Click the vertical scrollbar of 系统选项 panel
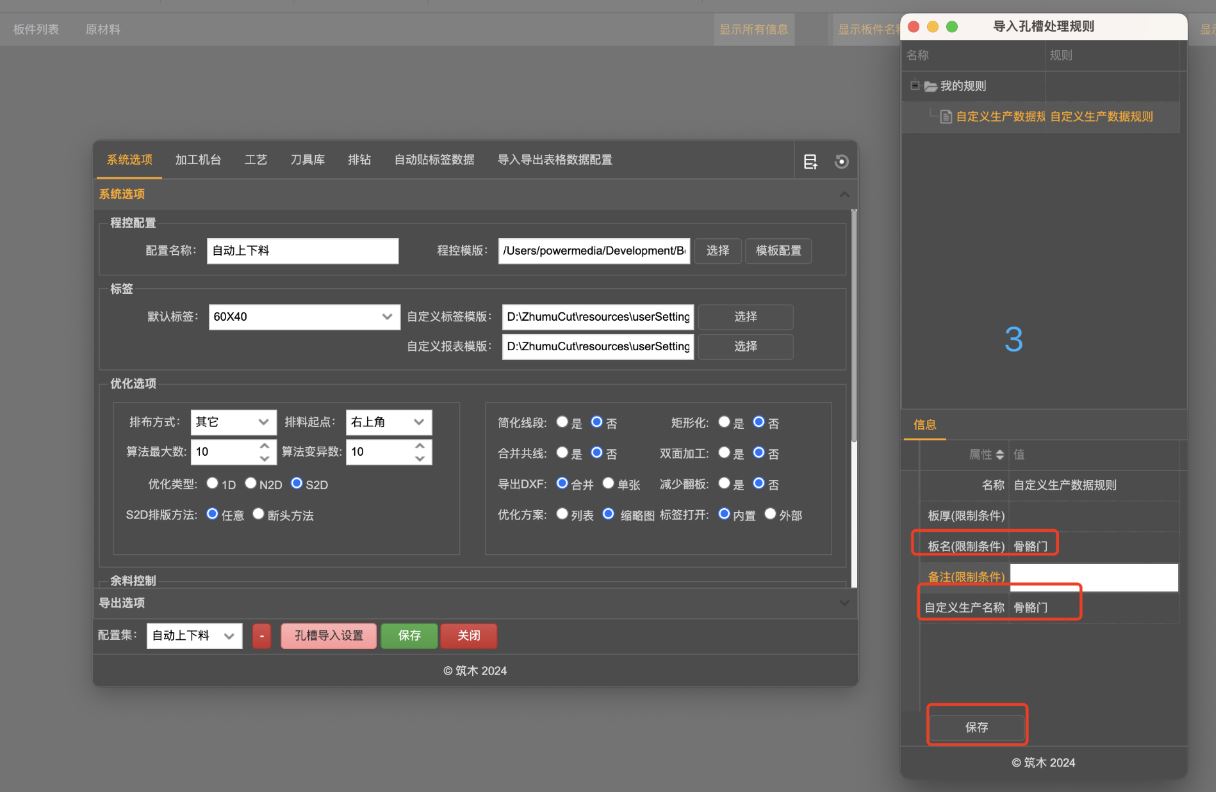1216x792 pixels. pos(853,320)
